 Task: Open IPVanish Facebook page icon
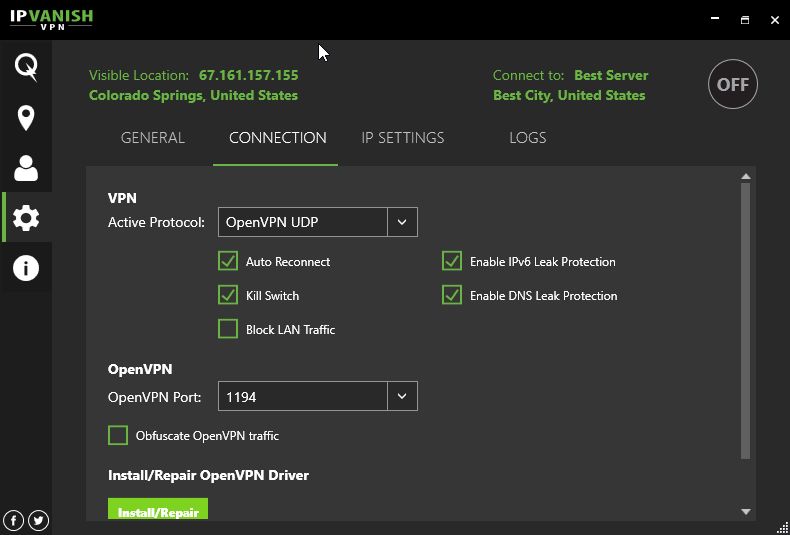(x=14, y=520)
